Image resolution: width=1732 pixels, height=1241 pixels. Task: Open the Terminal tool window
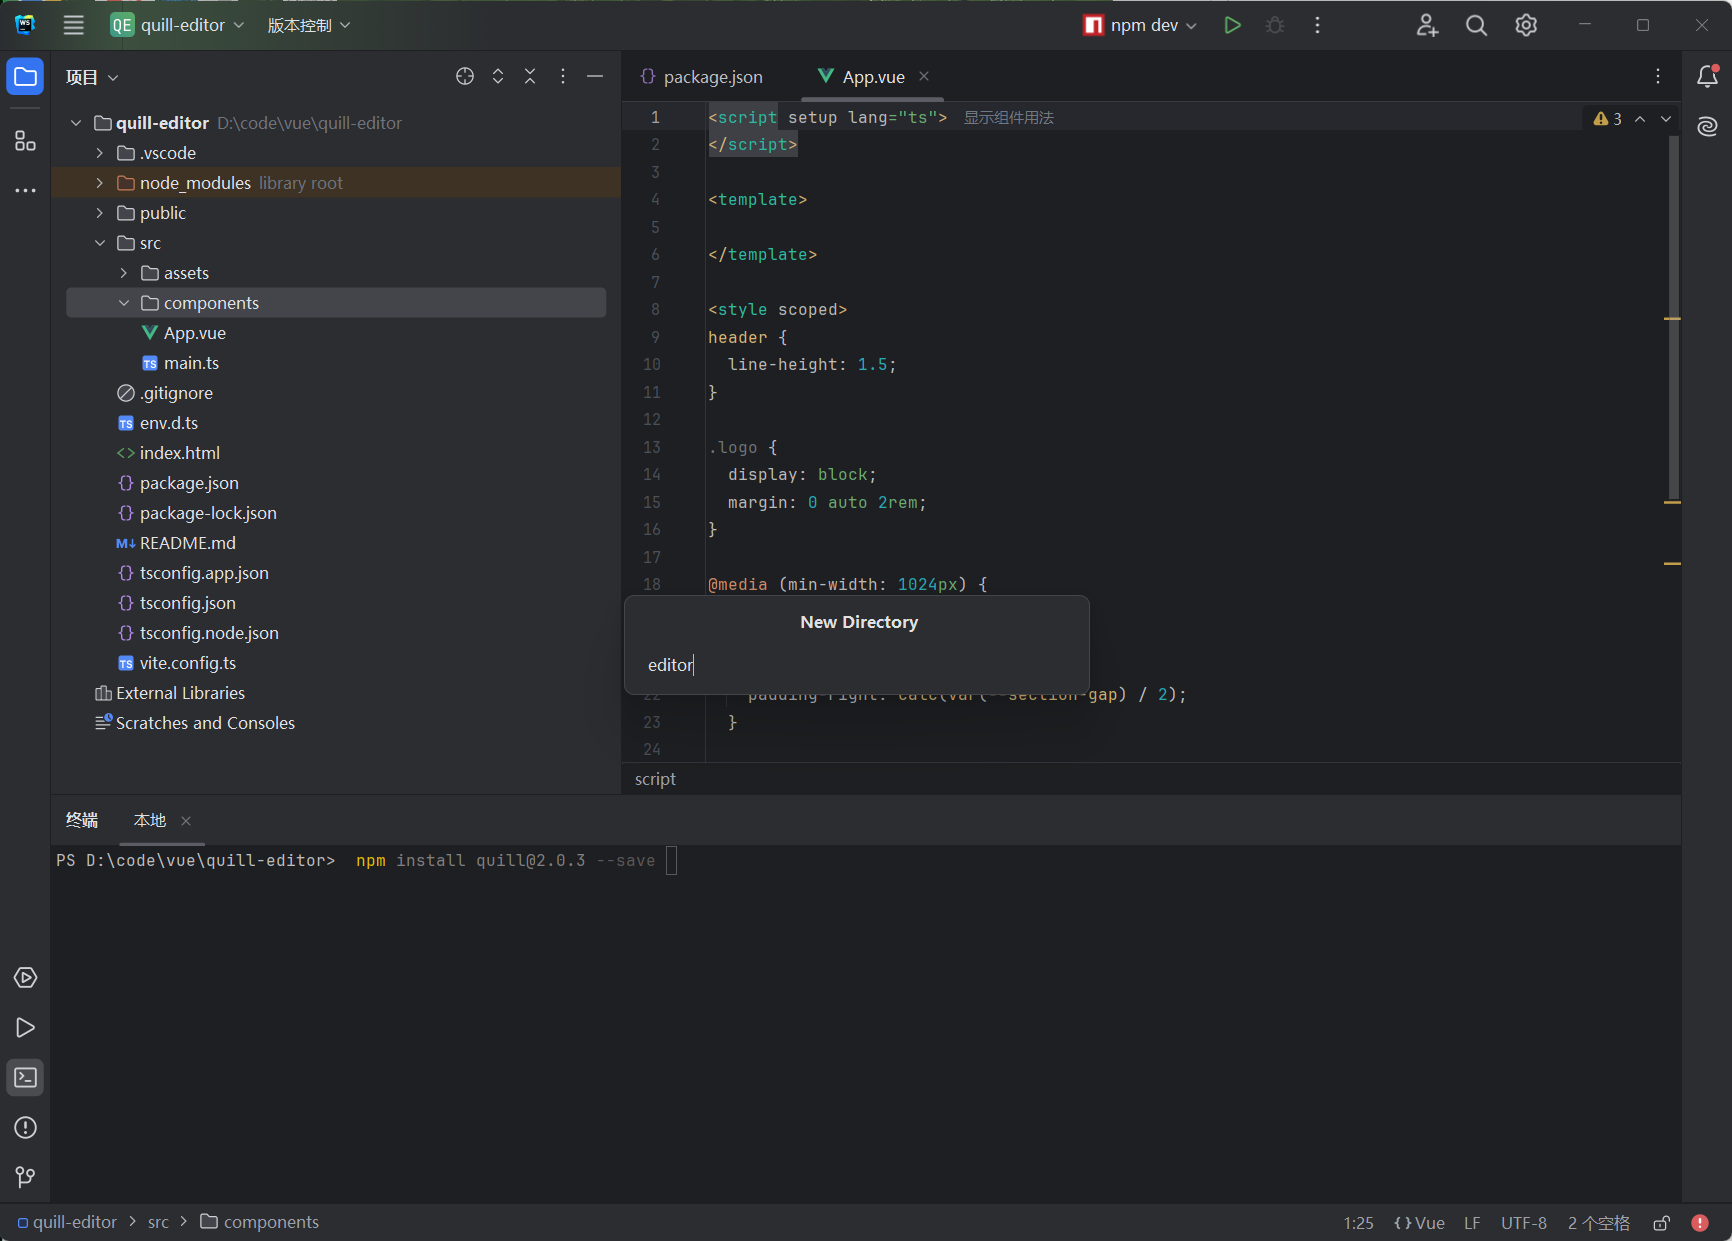[25, 1078]
